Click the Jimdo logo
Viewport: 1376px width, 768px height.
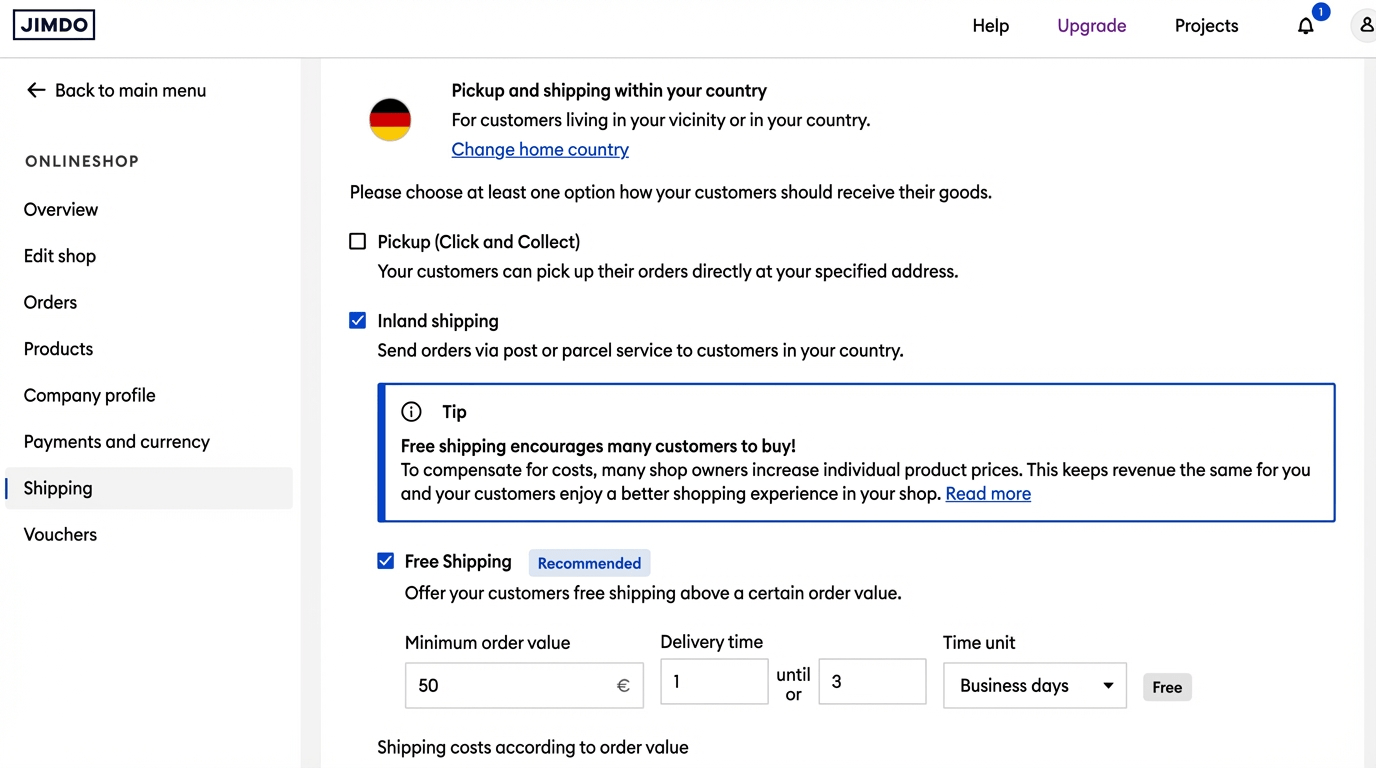click(x=54, y=25)
